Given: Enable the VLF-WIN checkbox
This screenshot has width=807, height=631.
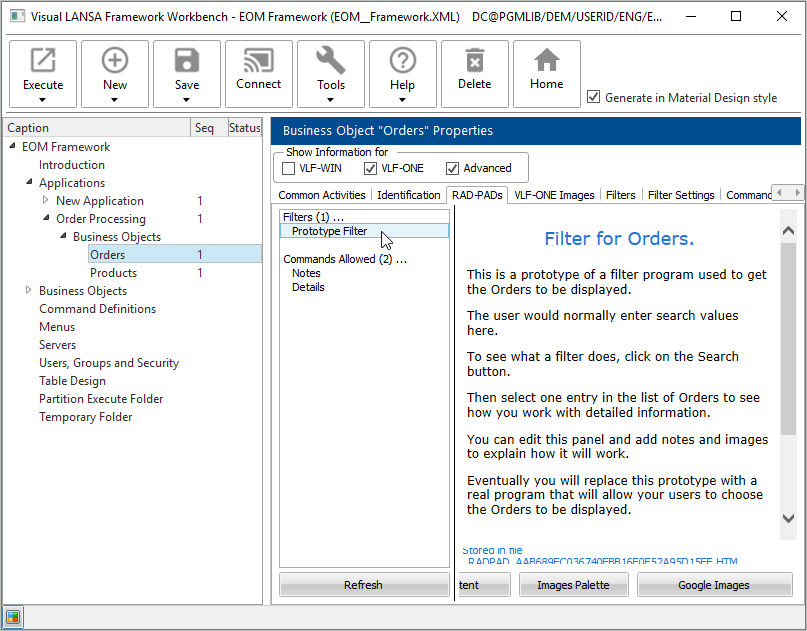Looking at the screenshot, I should tap(289, 168).
